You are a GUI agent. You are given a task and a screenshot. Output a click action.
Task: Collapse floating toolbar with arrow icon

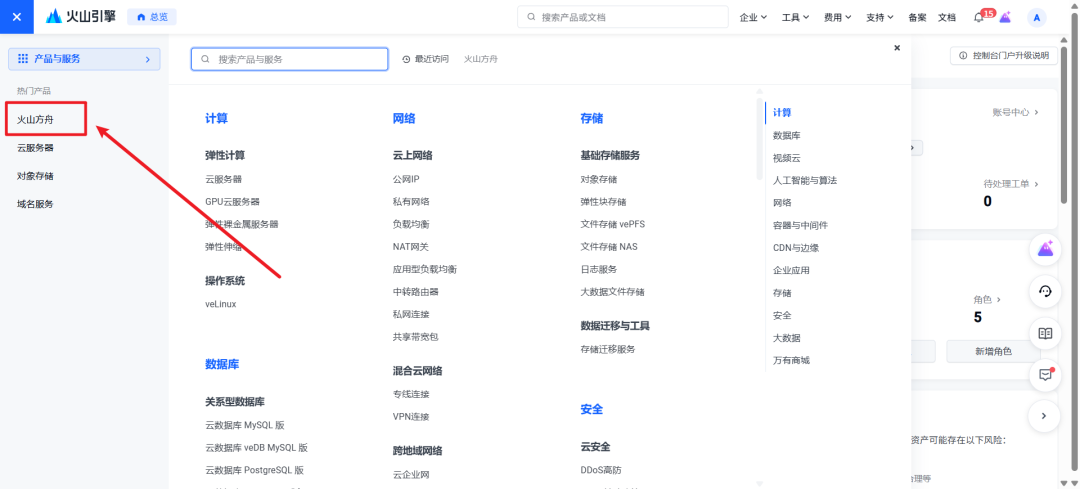(x=1044, y=416)
